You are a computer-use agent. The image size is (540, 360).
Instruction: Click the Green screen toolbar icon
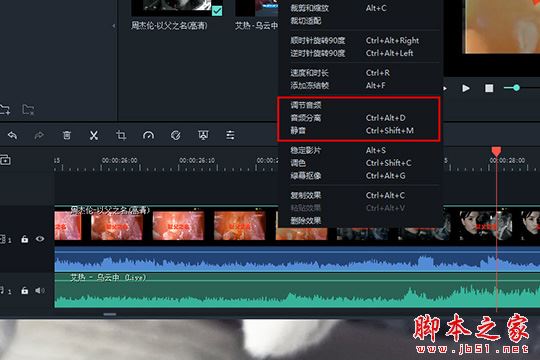pos(203,135)
